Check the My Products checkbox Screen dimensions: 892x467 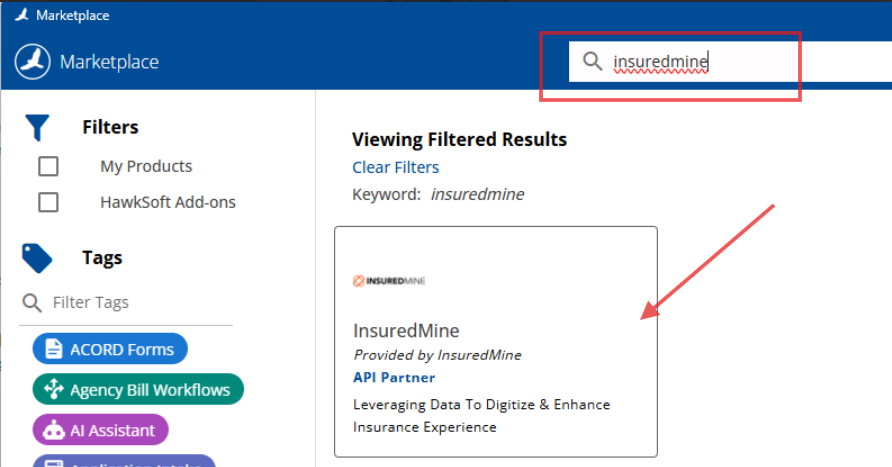[x=48, y=167]
